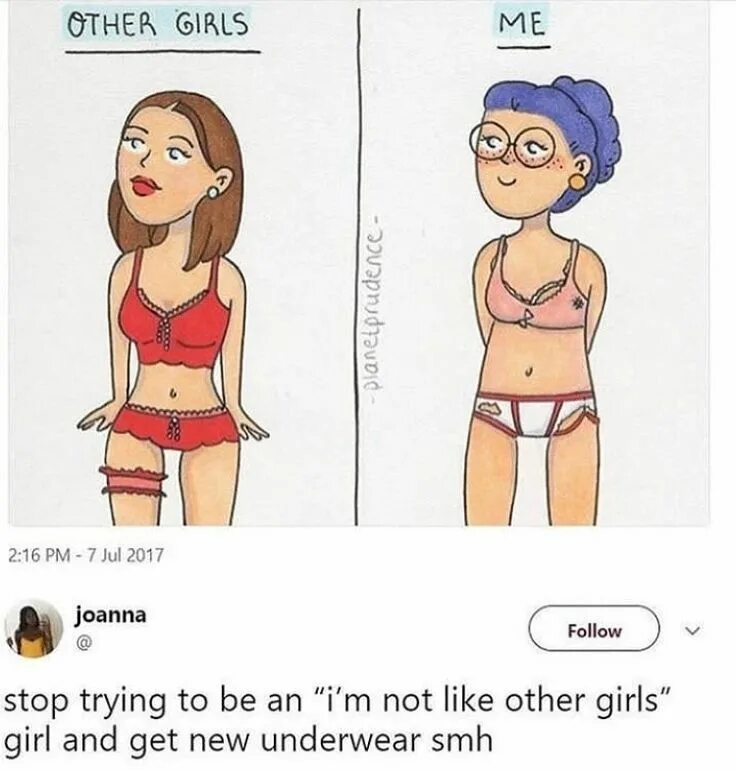Viewport: 736px width, 771px height.
Task: Click the vertical divider line between panels
Action: pyautogui.click(x=357, y=268)
